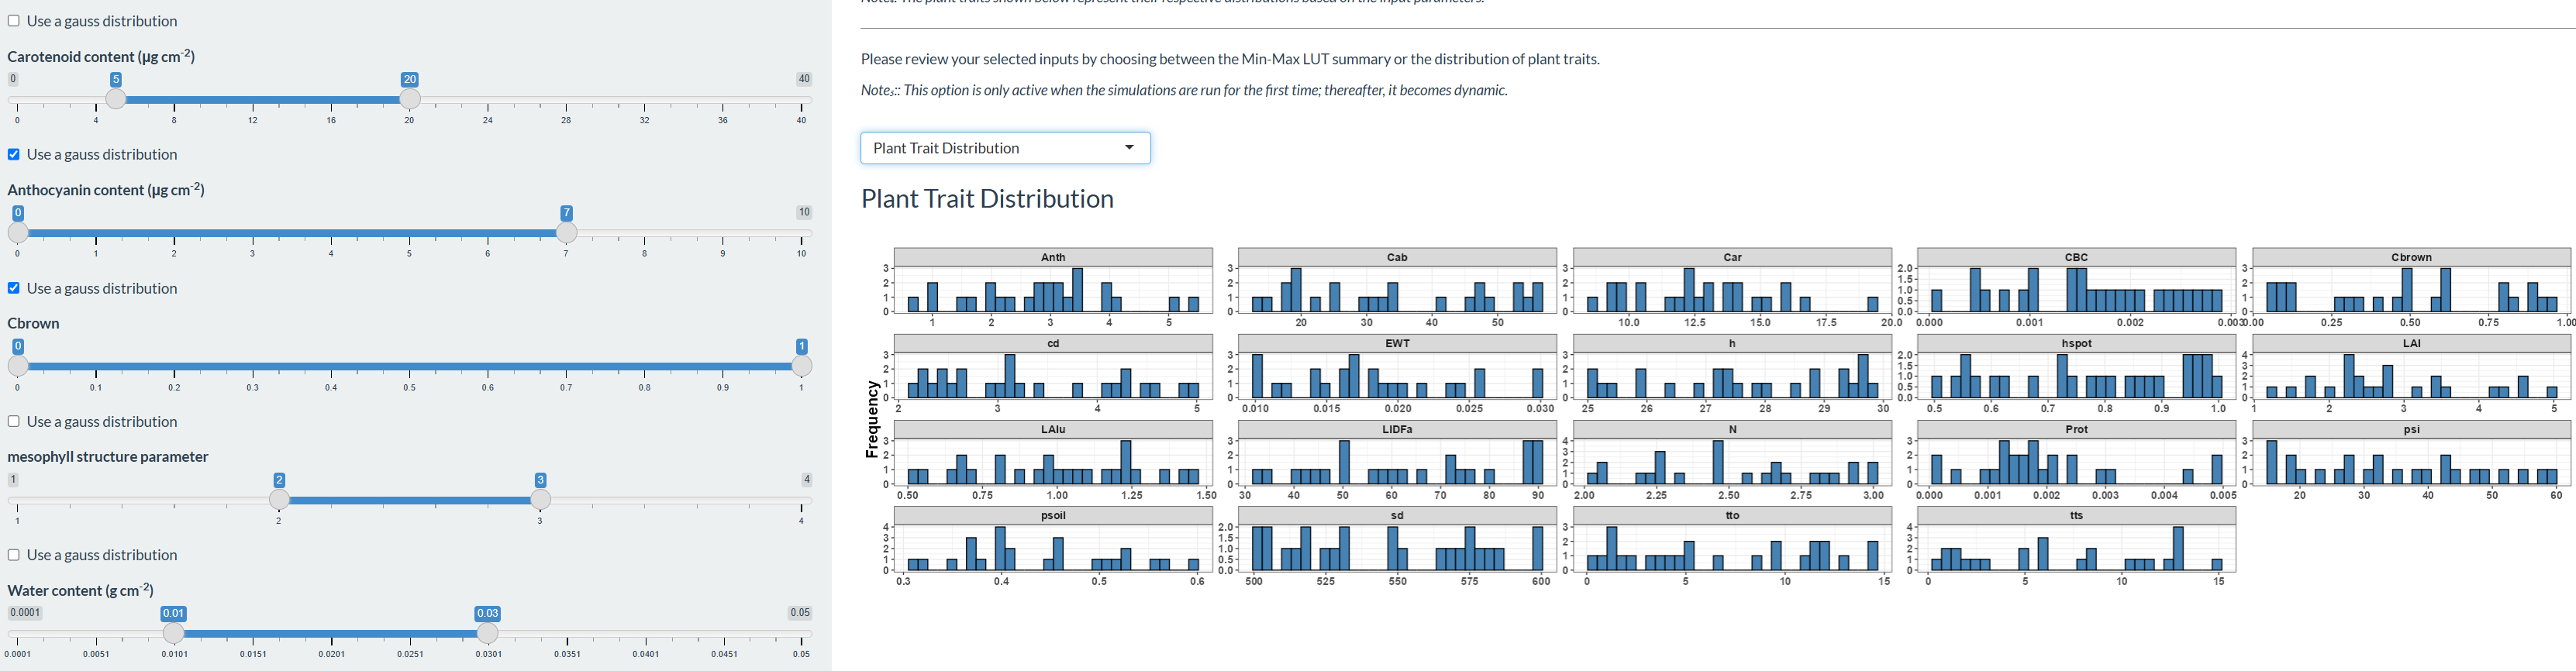Click the psoil histogram panel
This screenshot has width=2576, height=671.
point(1053,548)
